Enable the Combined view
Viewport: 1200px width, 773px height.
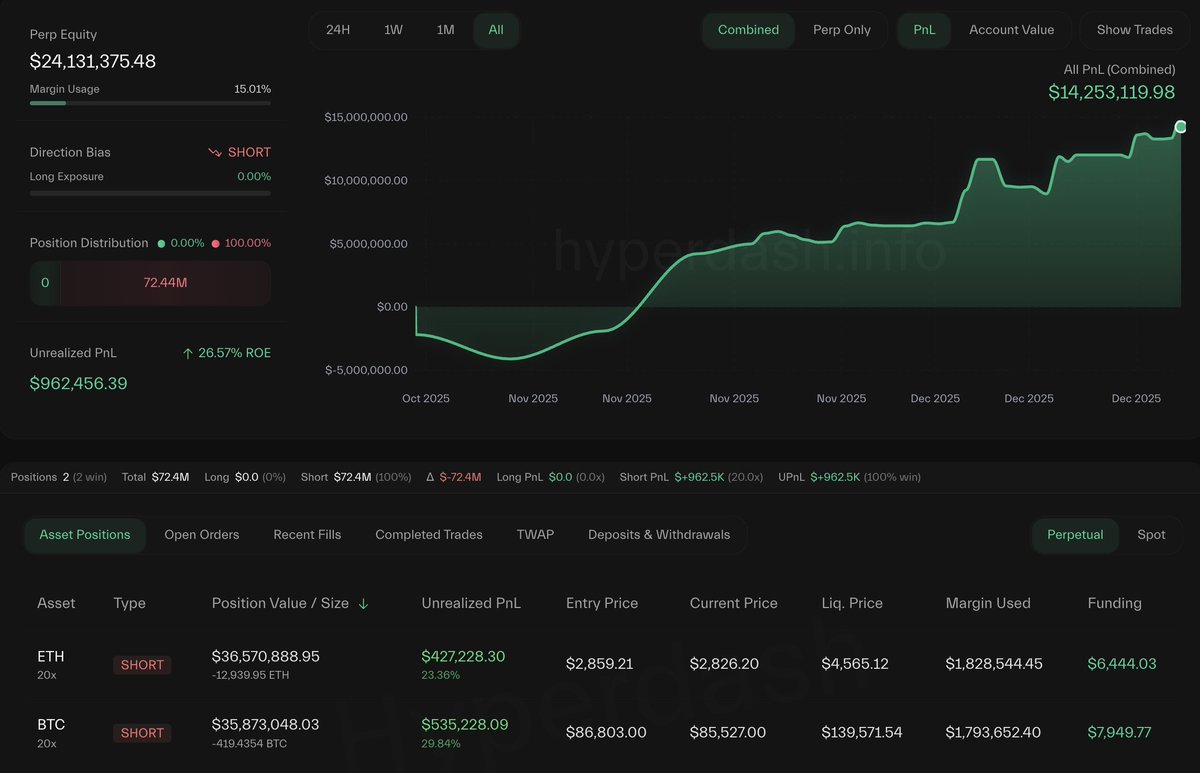(x=748, y=30)
